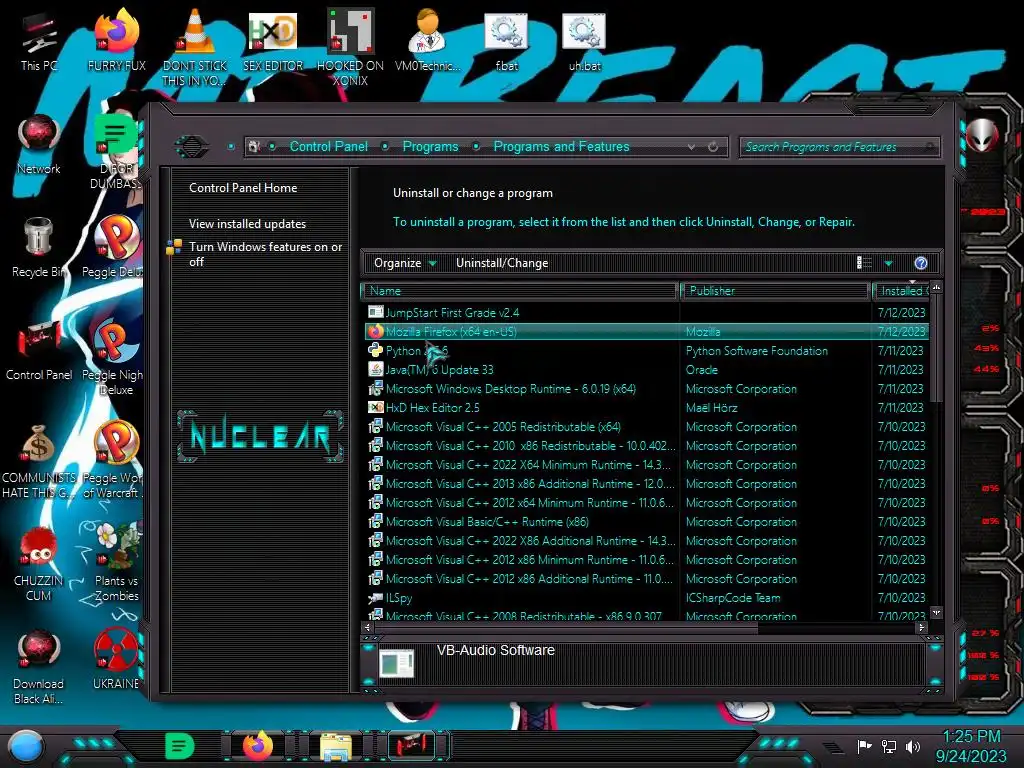This screenshot has height=768, width=1024.
Task: Select Microsoft Visual Basic/C++ Runtime (x86)
Action: point(647,521)
